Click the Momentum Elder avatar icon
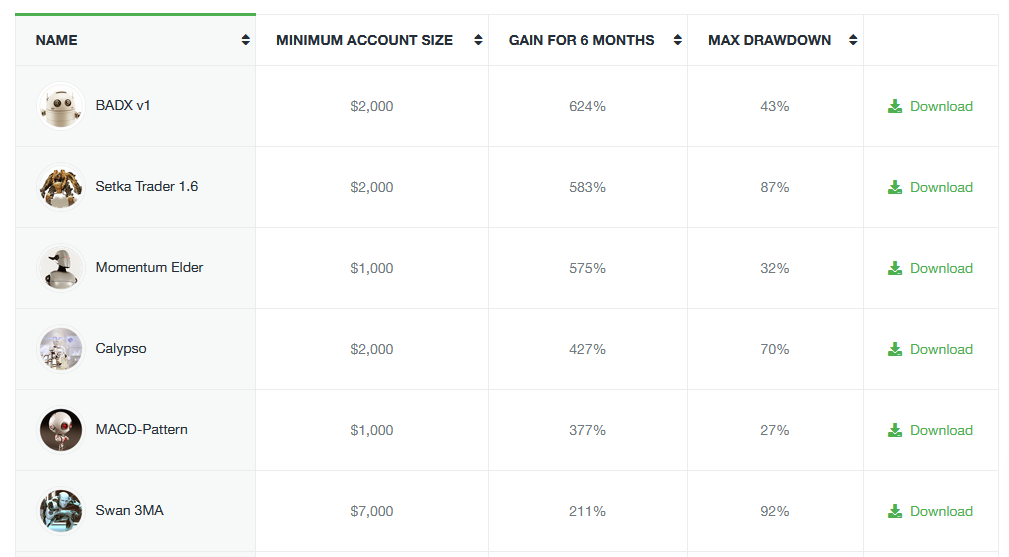The height and width of the screenshot is (557, 1009). [x=61, y=268]
